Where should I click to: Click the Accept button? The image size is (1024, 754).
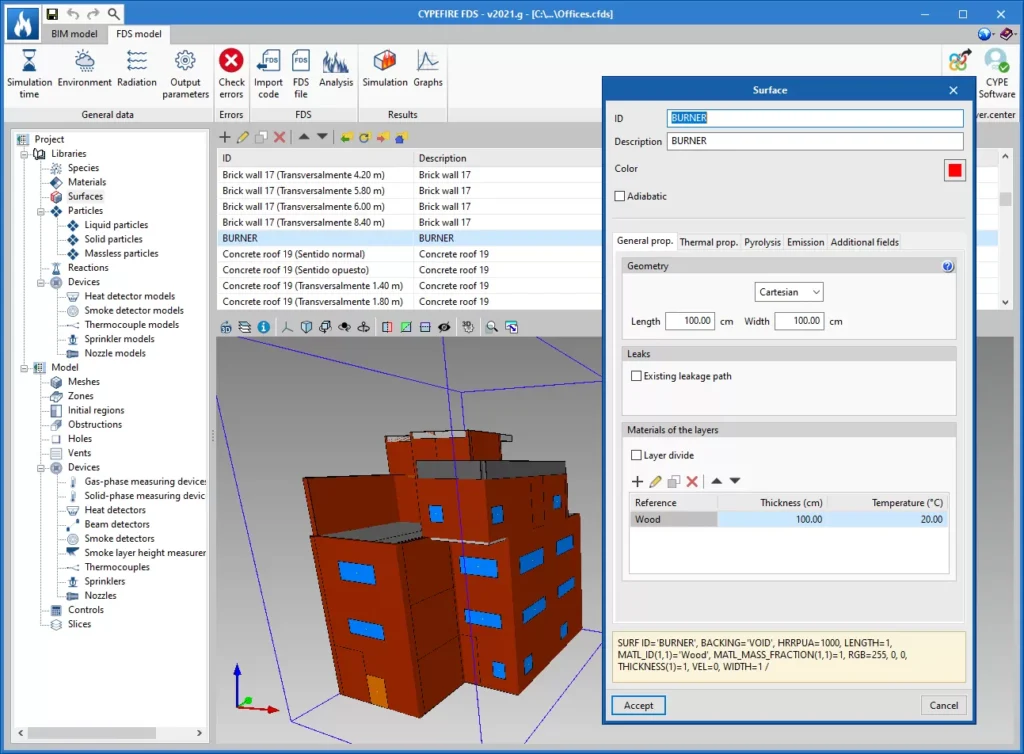point(638,705)
